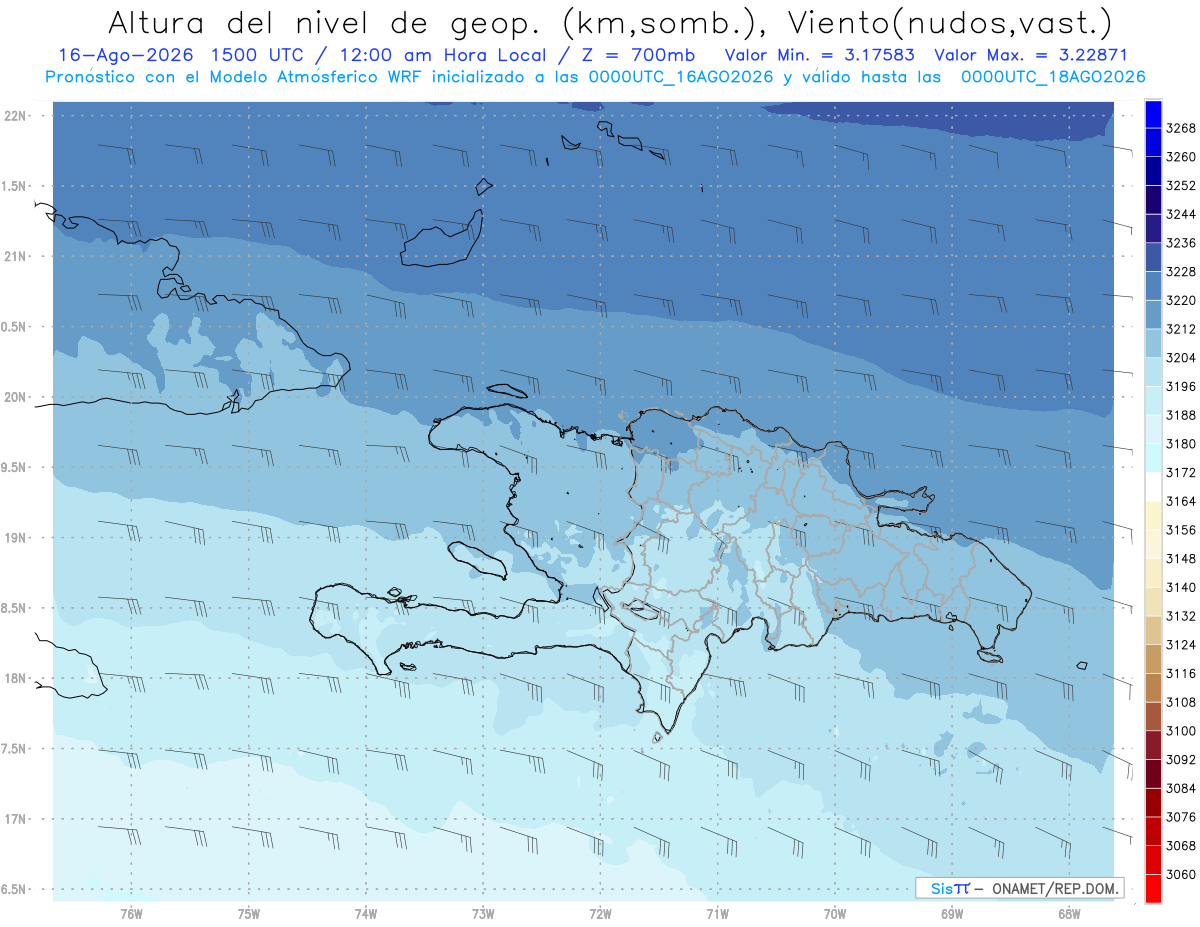Click the 20N latitude label
1200x927 pixels.
click(15, 397)
